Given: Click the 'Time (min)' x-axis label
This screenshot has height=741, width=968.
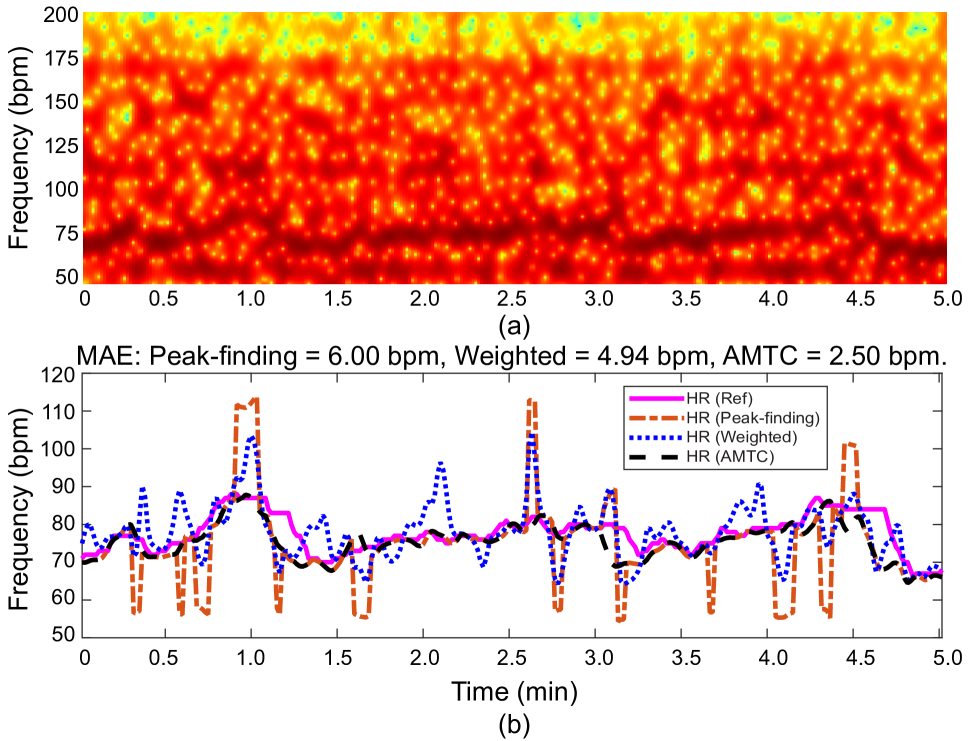Looking at the screenshot, I should pos(514,691).
